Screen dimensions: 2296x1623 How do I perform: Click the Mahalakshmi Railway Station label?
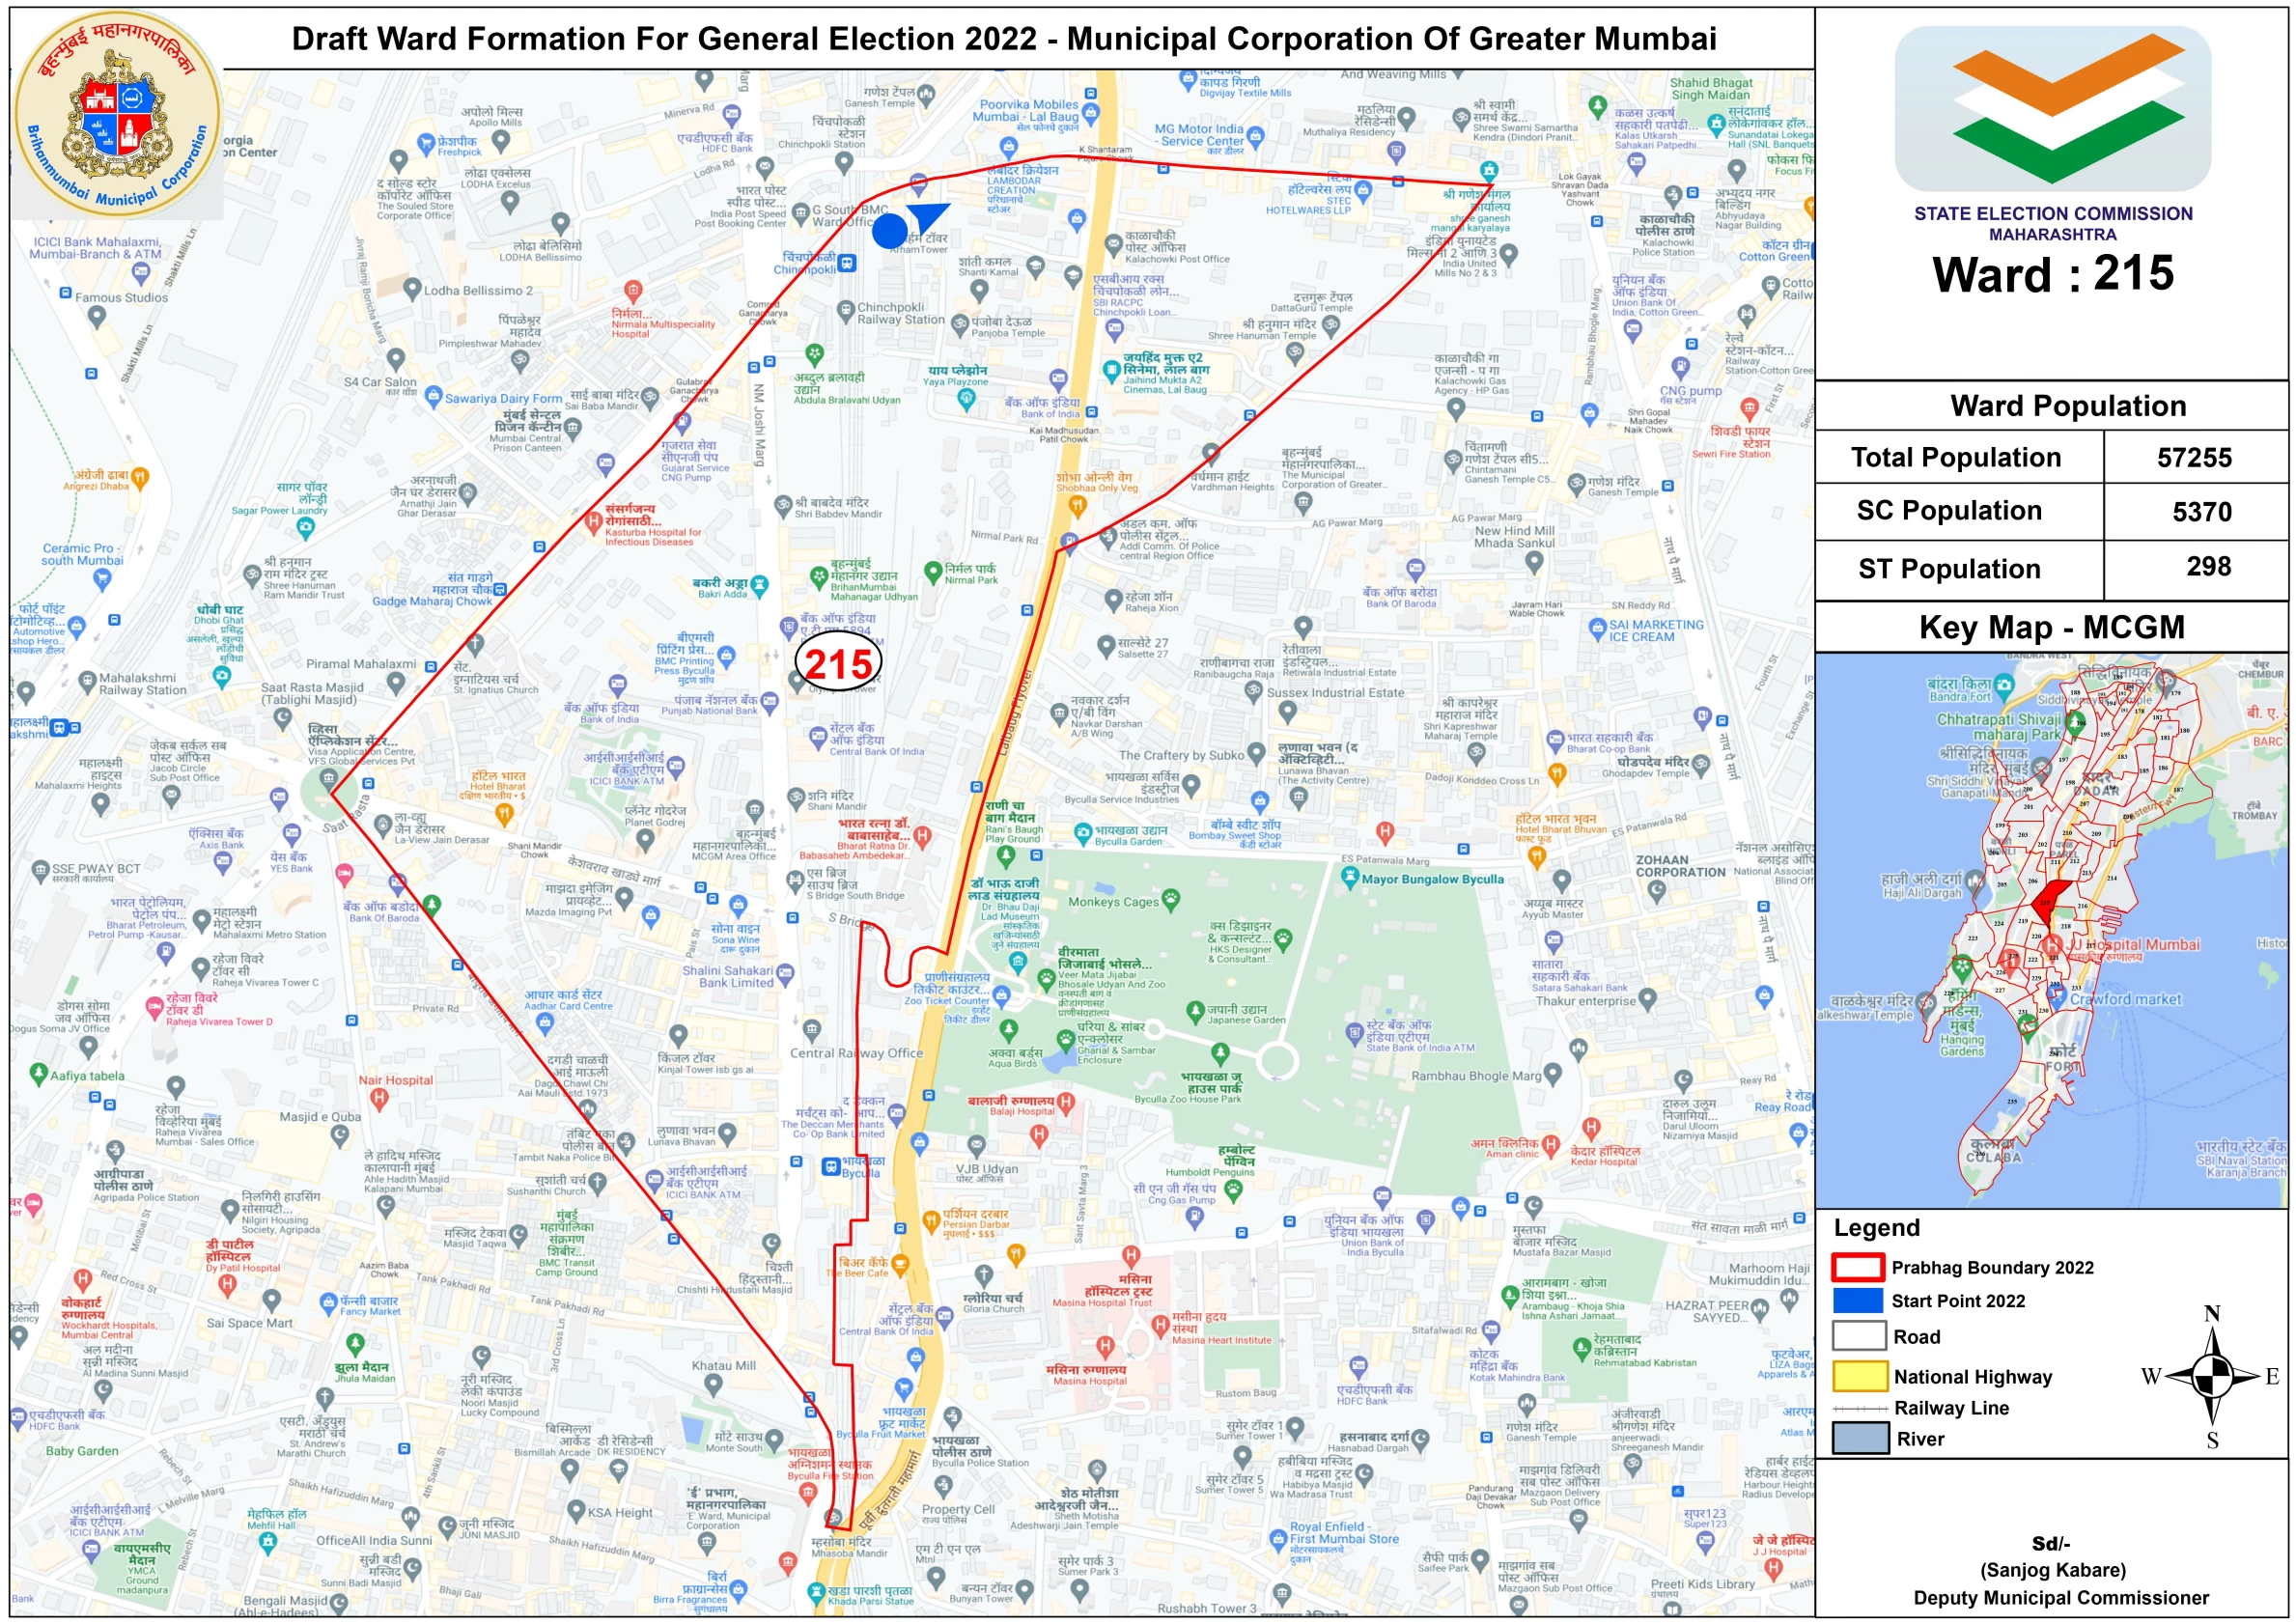[x=142, y=684]
